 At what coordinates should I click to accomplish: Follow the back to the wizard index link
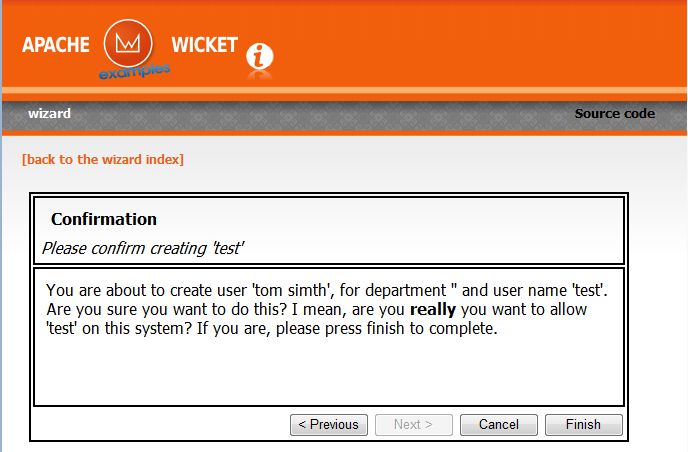click(103, 159)
